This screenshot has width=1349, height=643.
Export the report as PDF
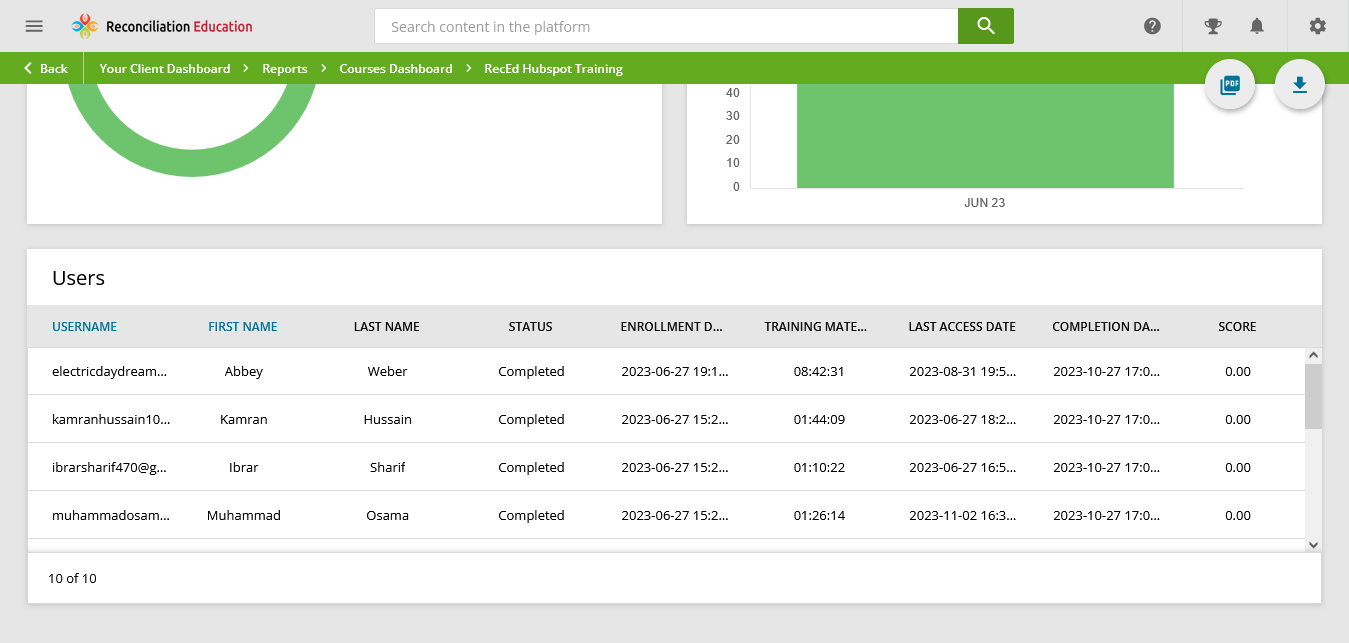pyautogui.click(x=1229, y=84)
